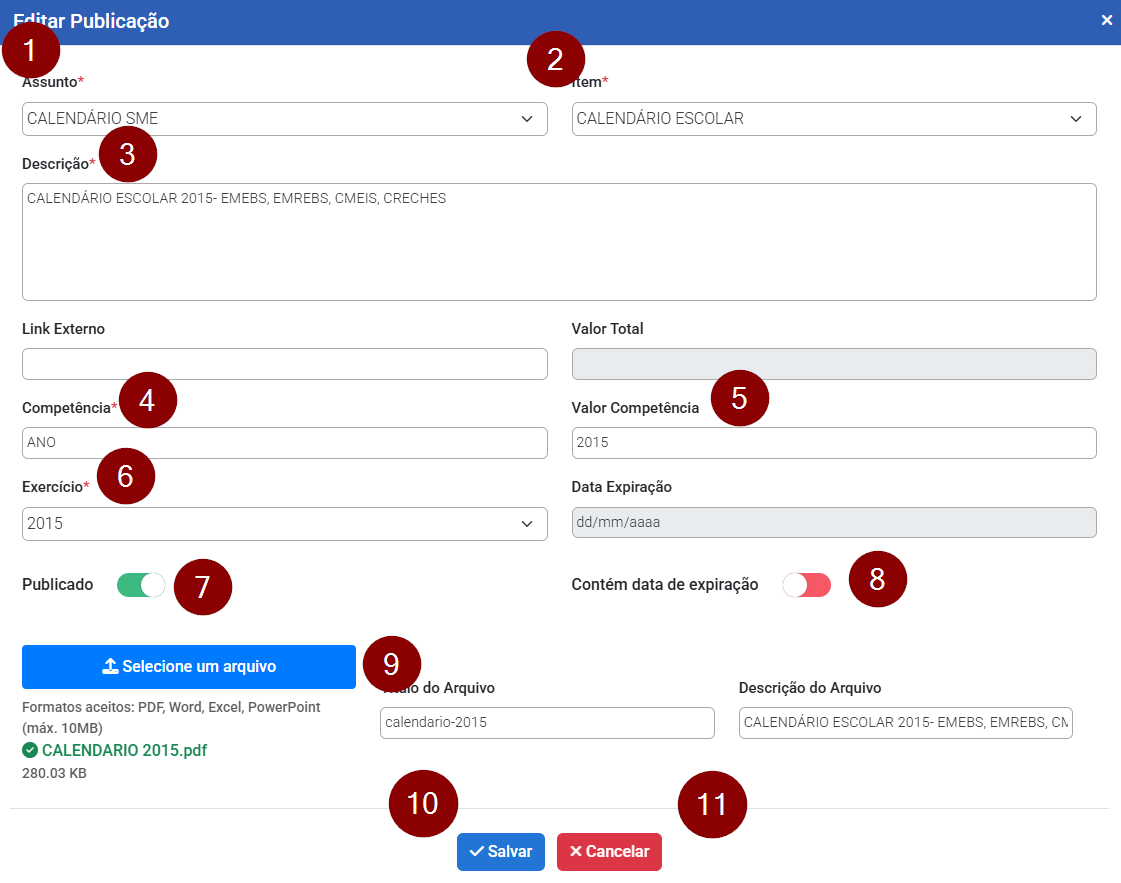The image size is (1121, 883).
Task: Click the numbered badge 5 marker
Action: [x=739, y=398]
